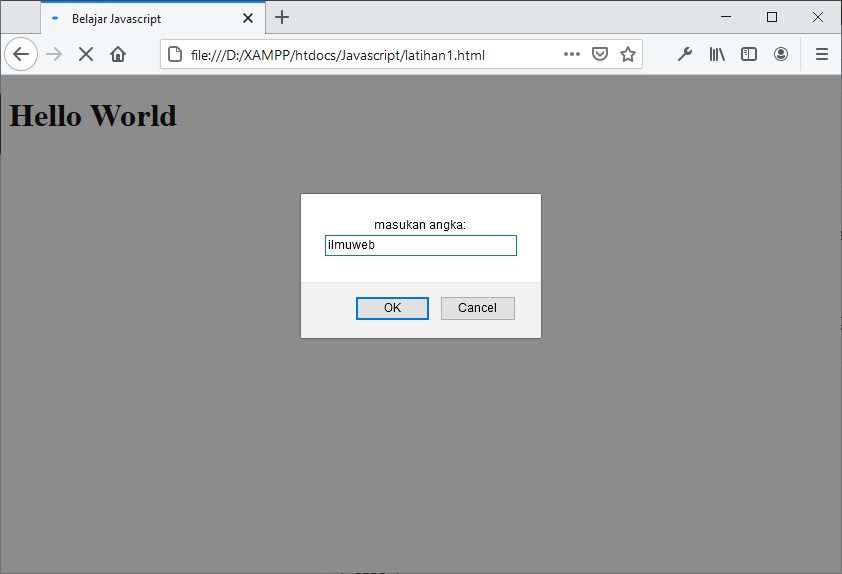Cancel the masukan angka prompt

[x=477, y=308]
